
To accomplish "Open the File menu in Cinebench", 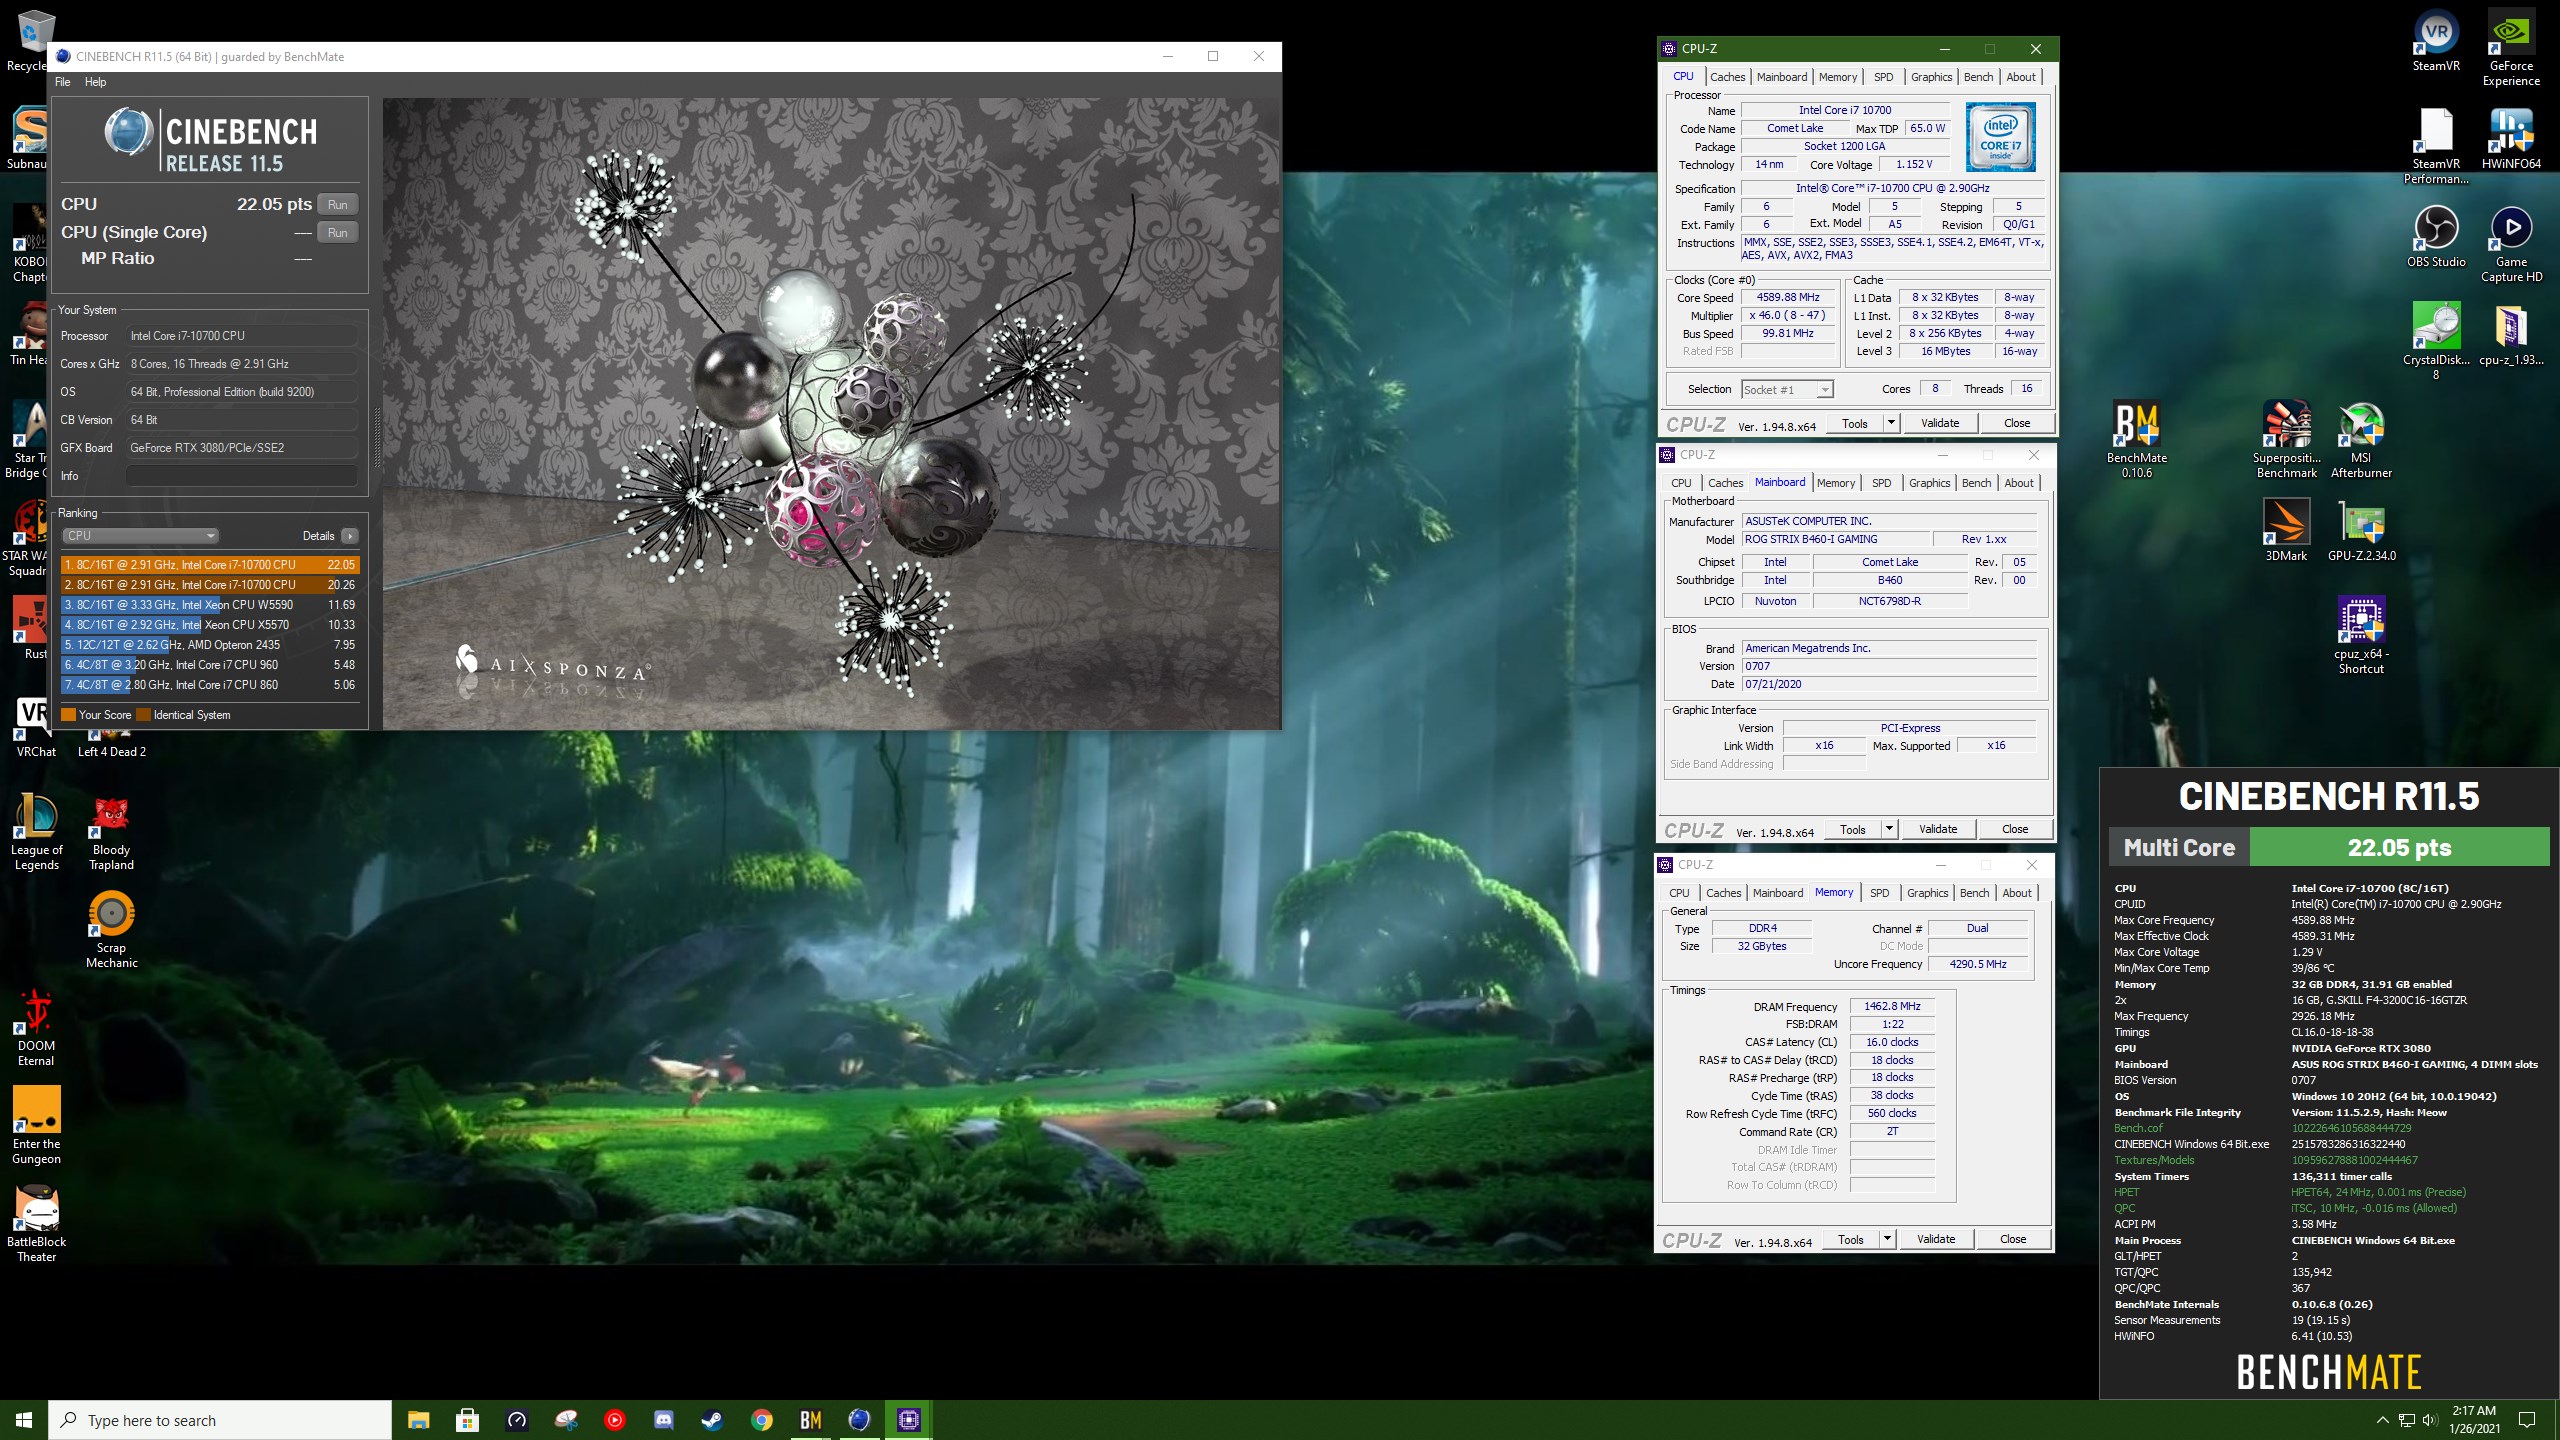I will coord(63,82).
